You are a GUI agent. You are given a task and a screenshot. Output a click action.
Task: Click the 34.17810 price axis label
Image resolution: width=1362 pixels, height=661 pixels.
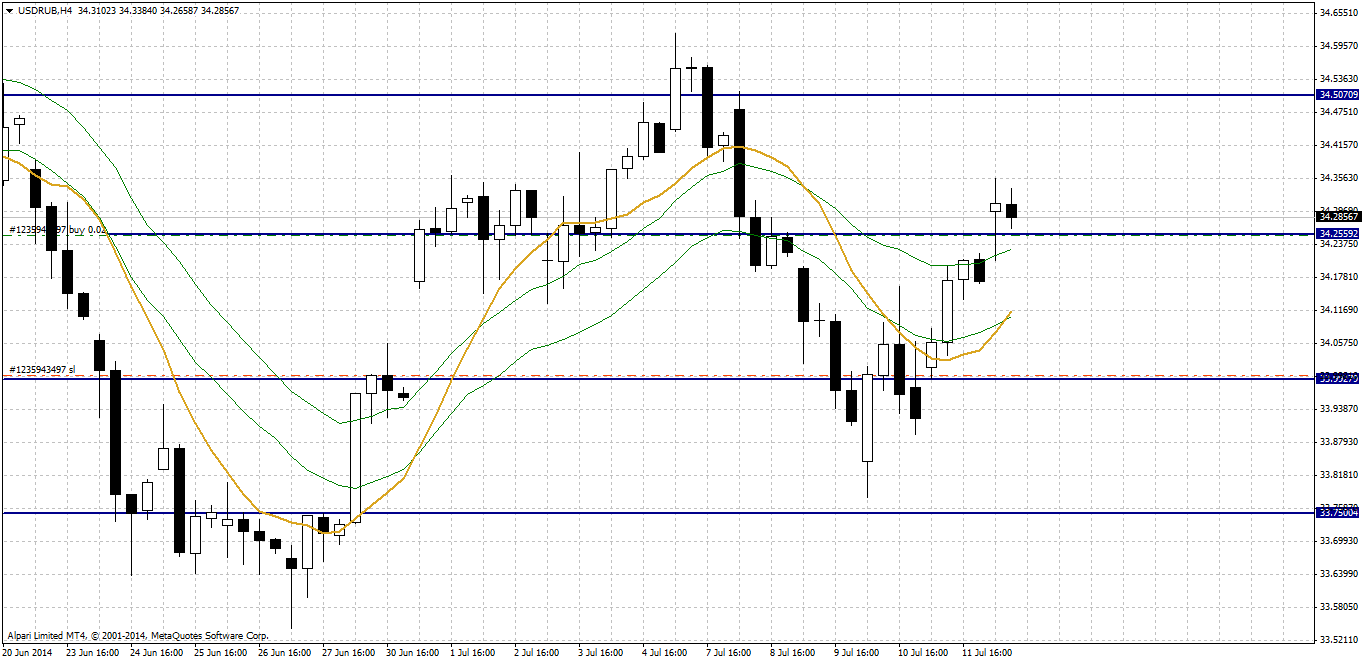1339,277
